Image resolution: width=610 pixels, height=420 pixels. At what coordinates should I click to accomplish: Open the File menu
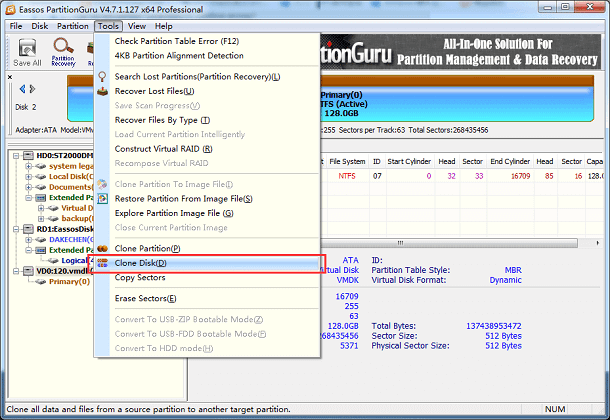(x=16, y=26)
